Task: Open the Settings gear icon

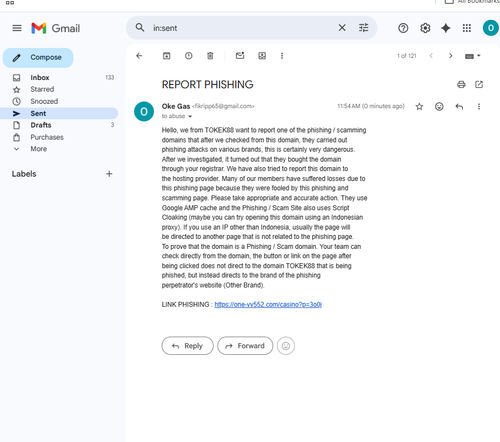Action: 425,28
